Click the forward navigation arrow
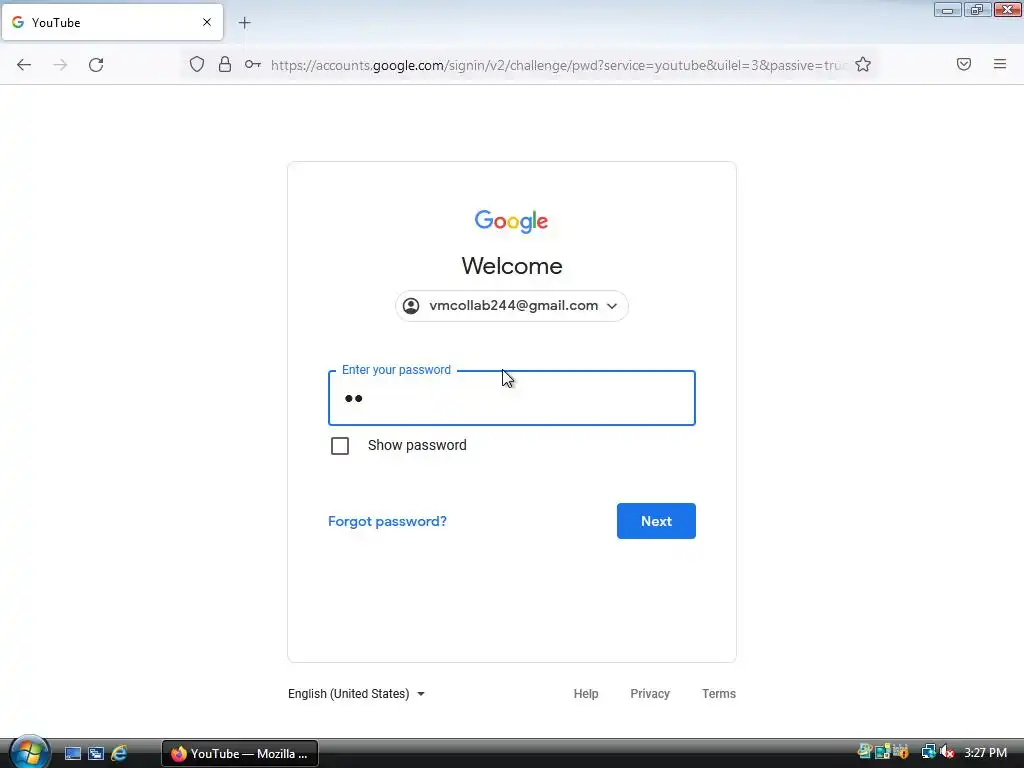The height and width of the screenshot is (768, 1024). click(60, 65)
